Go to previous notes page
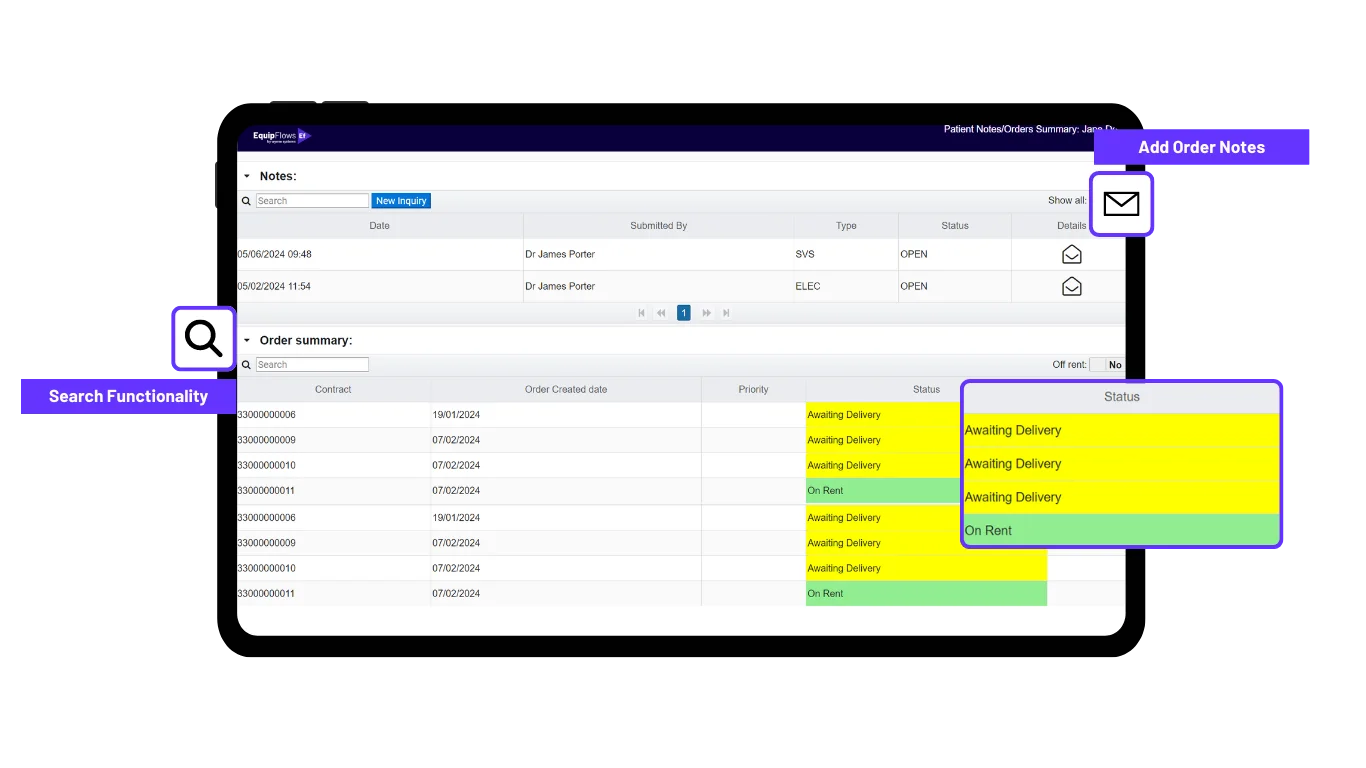 pyautogui.click(x=661, y=313)
